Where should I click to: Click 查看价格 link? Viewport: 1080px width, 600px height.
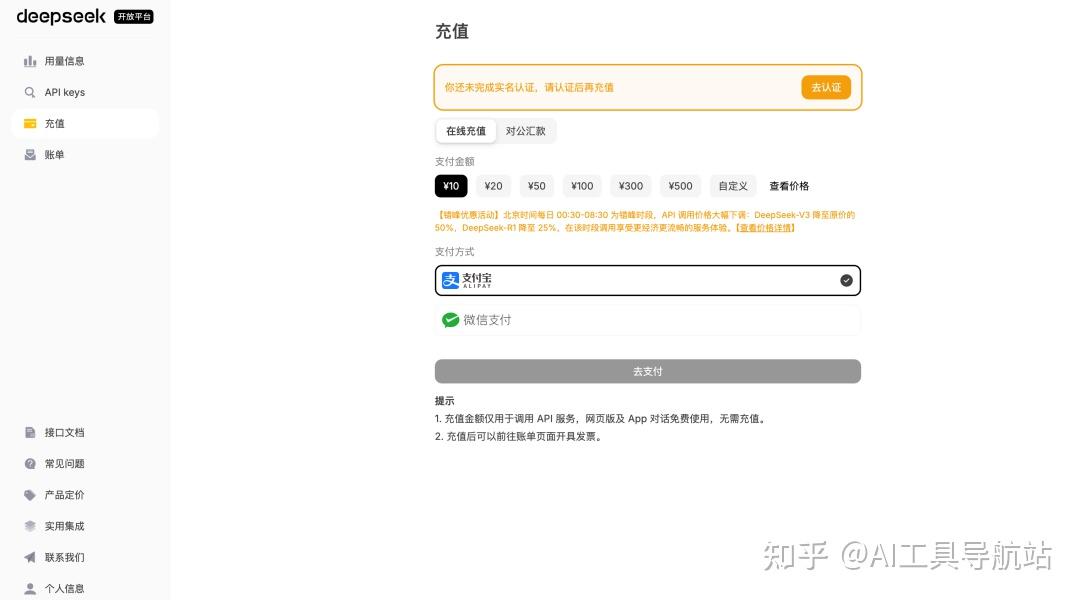pyautogui.click(x=789, y=186)
